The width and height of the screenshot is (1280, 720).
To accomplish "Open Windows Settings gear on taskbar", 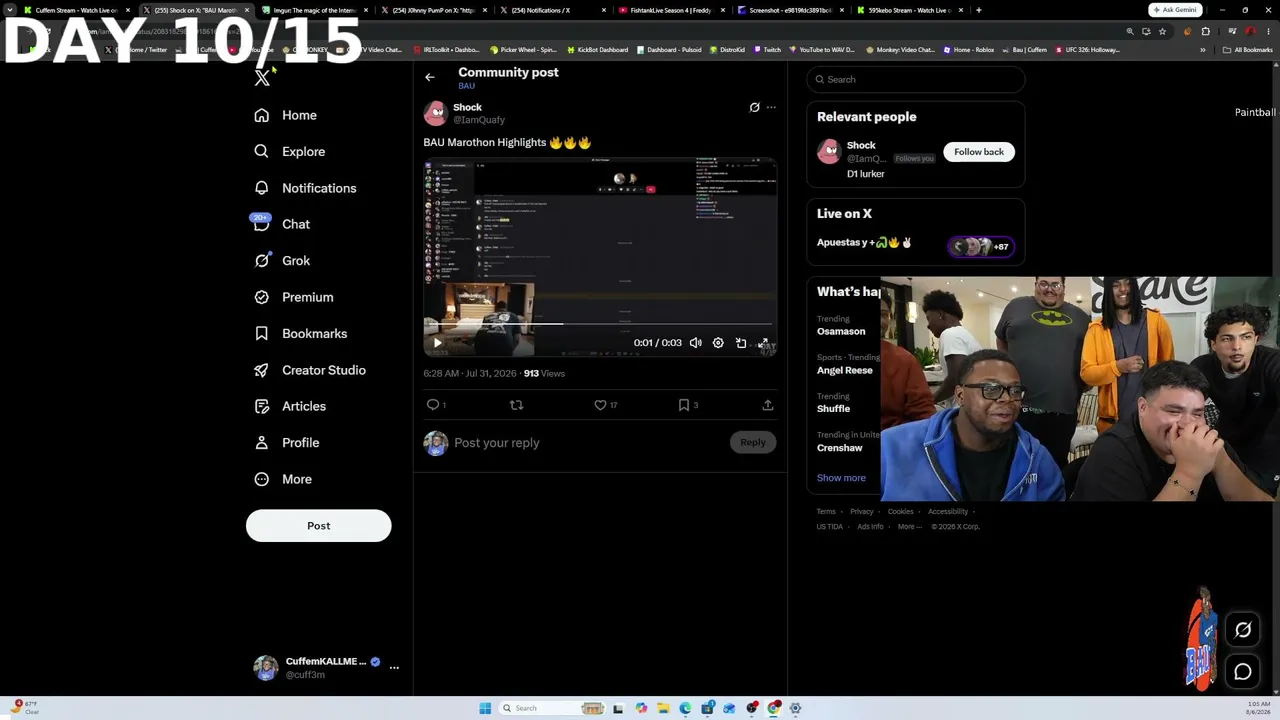I will [796, 708].
